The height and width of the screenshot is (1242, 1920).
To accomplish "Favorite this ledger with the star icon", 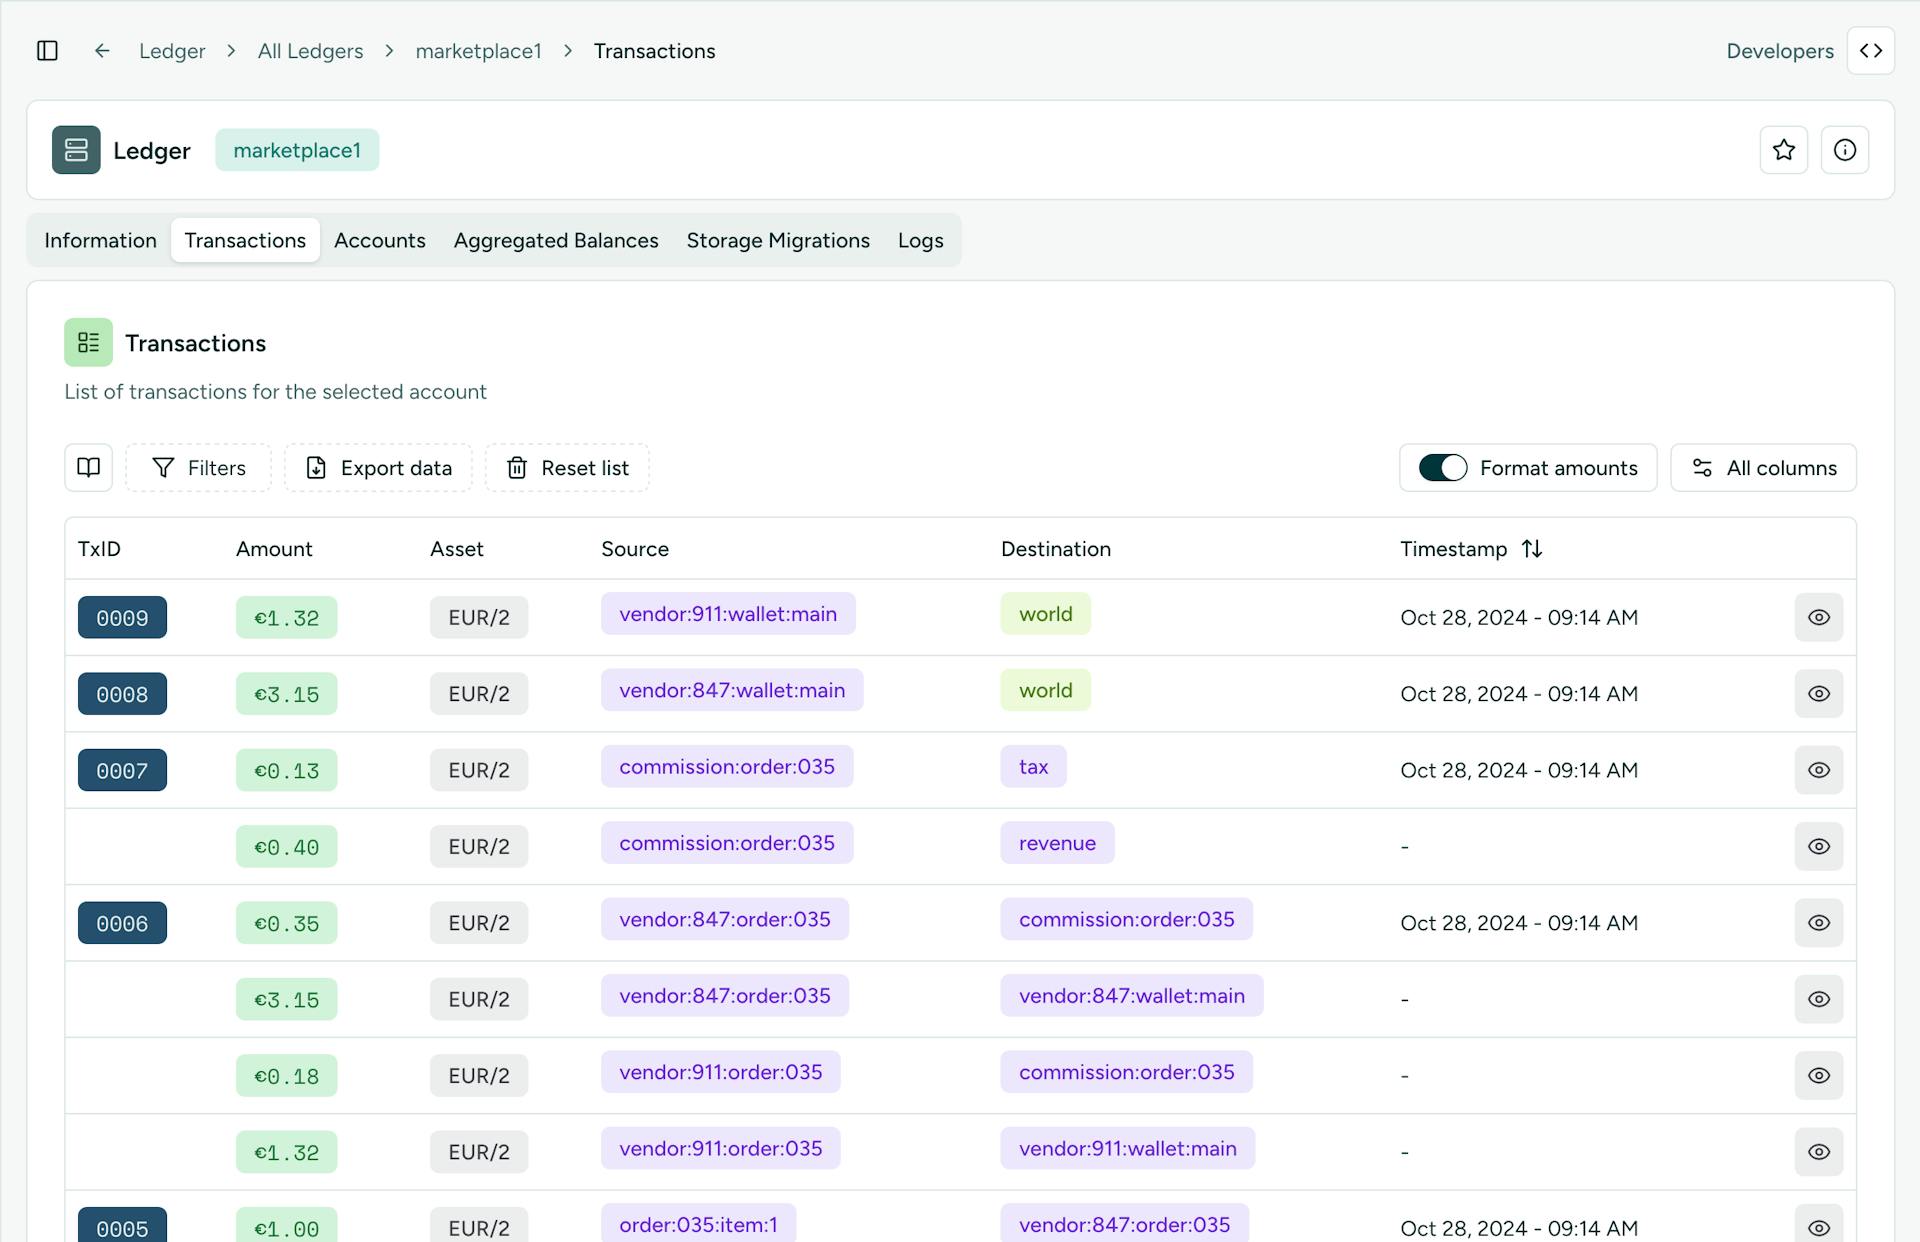I will 1783,150.
